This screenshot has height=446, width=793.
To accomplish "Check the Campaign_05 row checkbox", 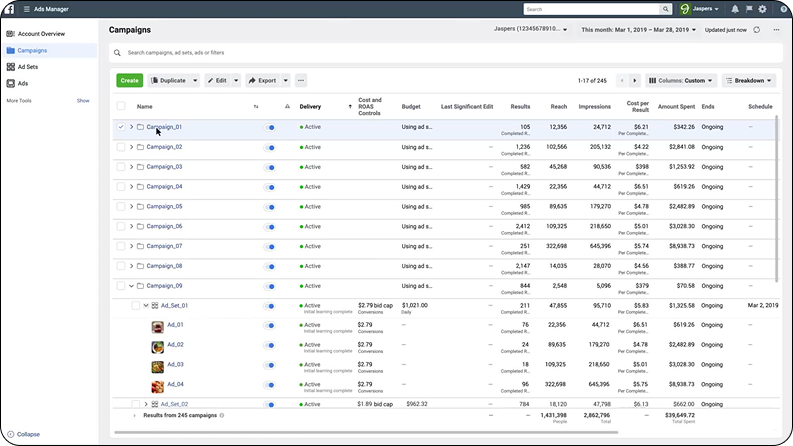I will (x=121, y=207).
